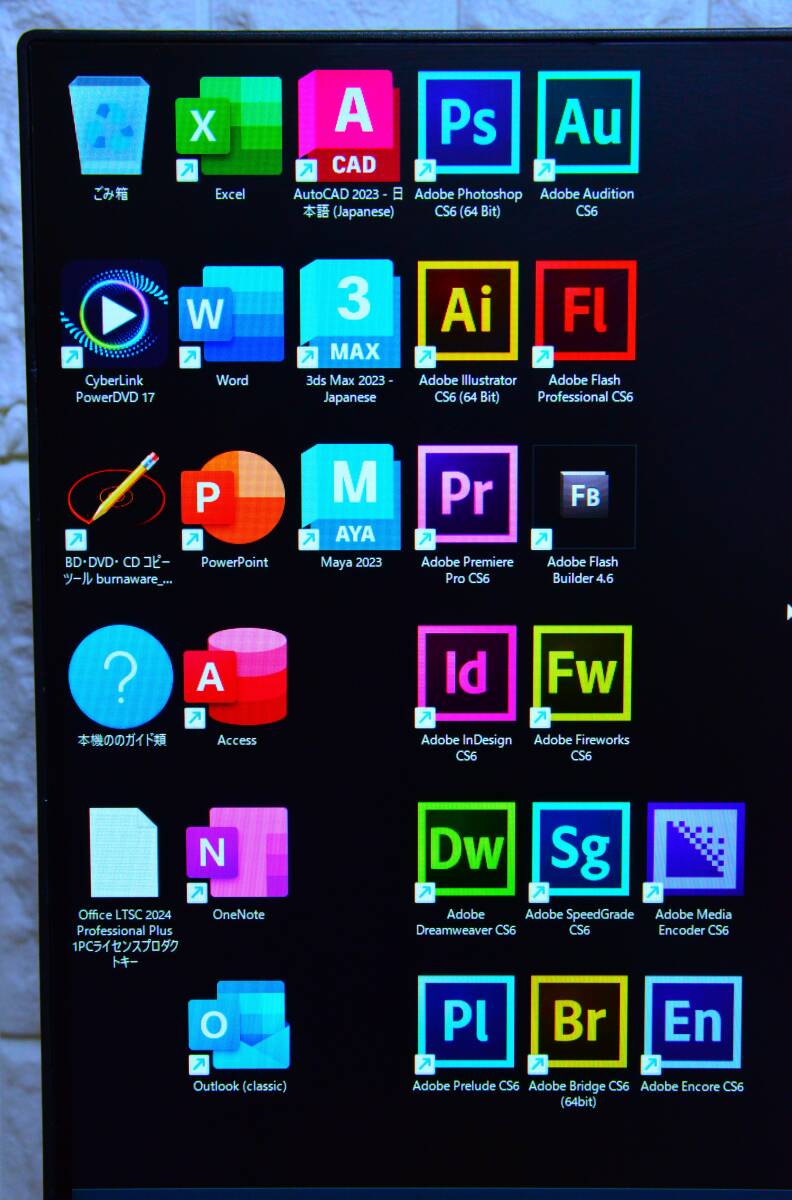Click the CyberLink PowerDVD 17 icon
The image size is (792, 1200).
(x=114, y=314)
